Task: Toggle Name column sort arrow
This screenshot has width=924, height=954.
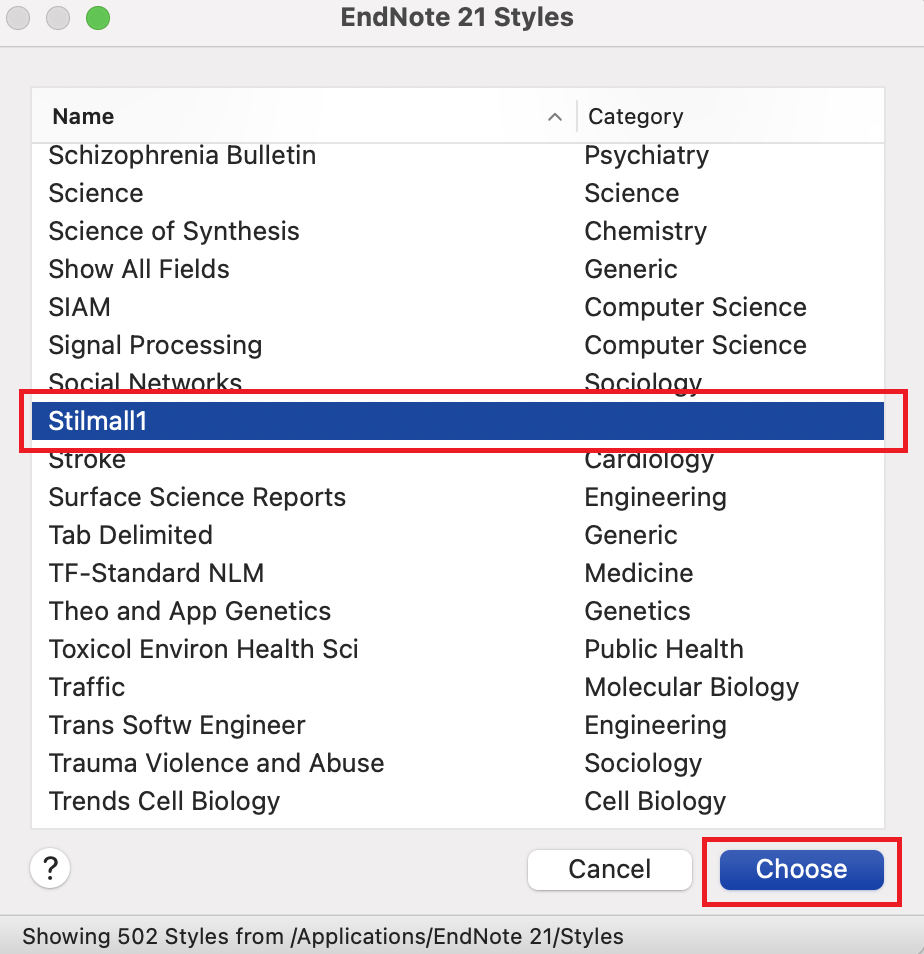Action: pos(555,117)
